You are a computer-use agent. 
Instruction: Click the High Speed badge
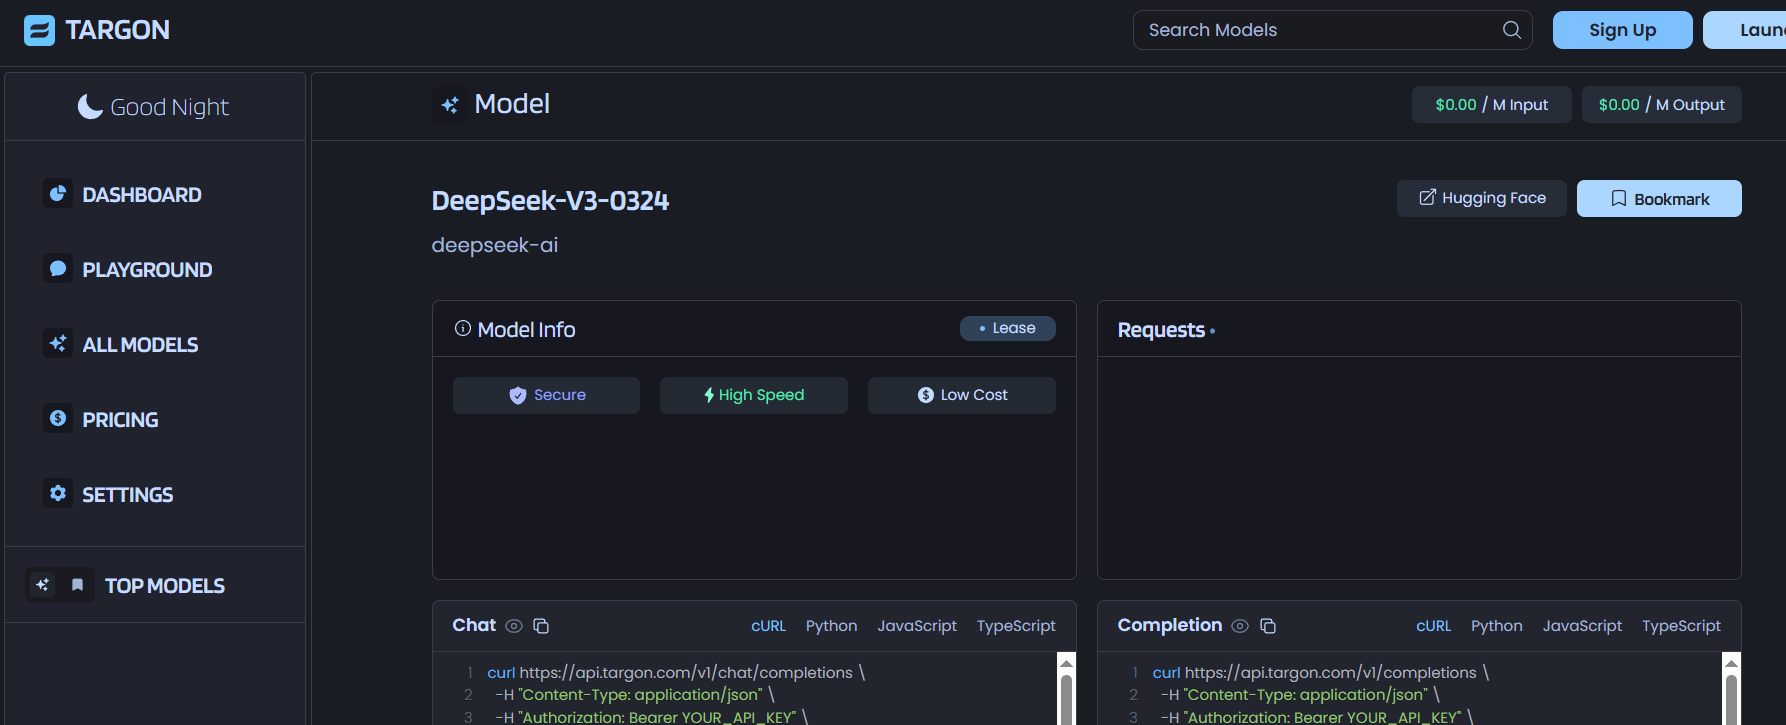point(754,395)
